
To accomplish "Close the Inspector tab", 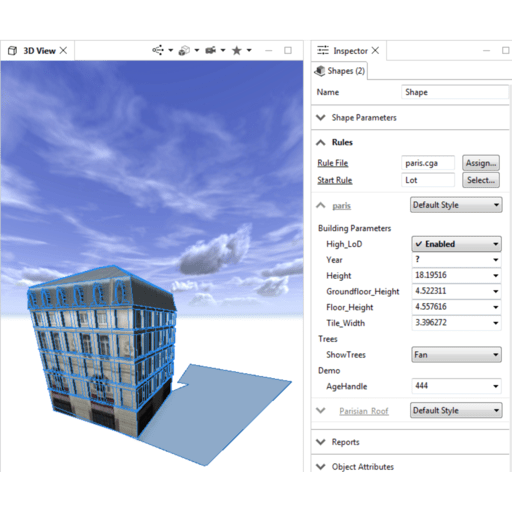I will [x=375, y=50].
